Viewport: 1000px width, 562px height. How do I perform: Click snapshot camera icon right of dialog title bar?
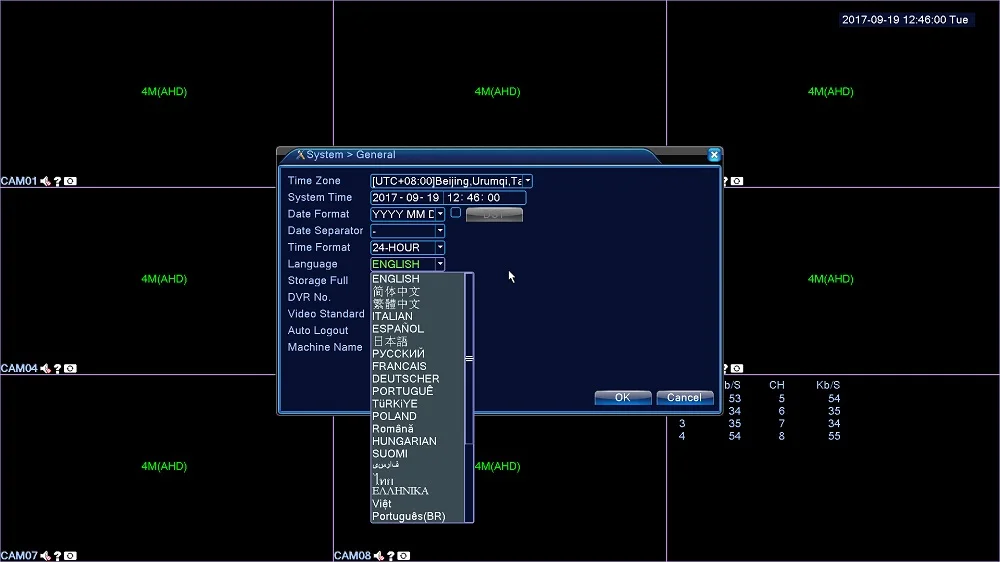(737, 181)
